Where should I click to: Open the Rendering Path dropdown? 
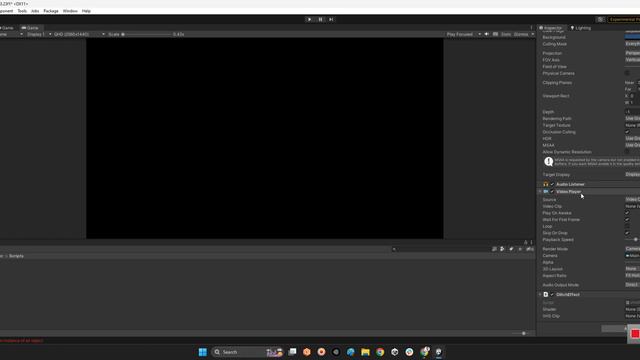coord(632,118)
